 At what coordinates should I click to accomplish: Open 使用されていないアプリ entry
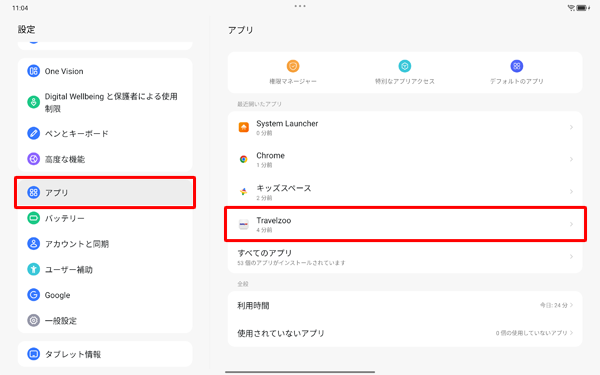405,333
